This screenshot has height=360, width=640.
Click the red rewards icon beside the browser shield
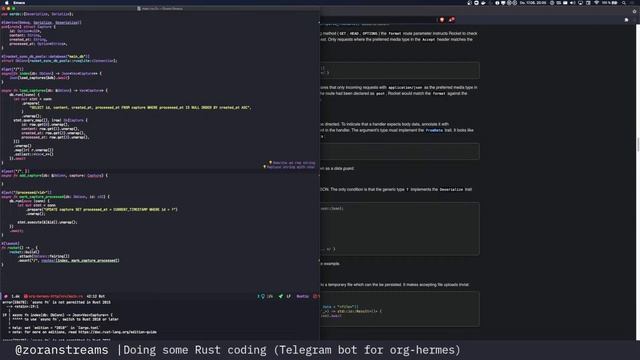pos(452,20)
